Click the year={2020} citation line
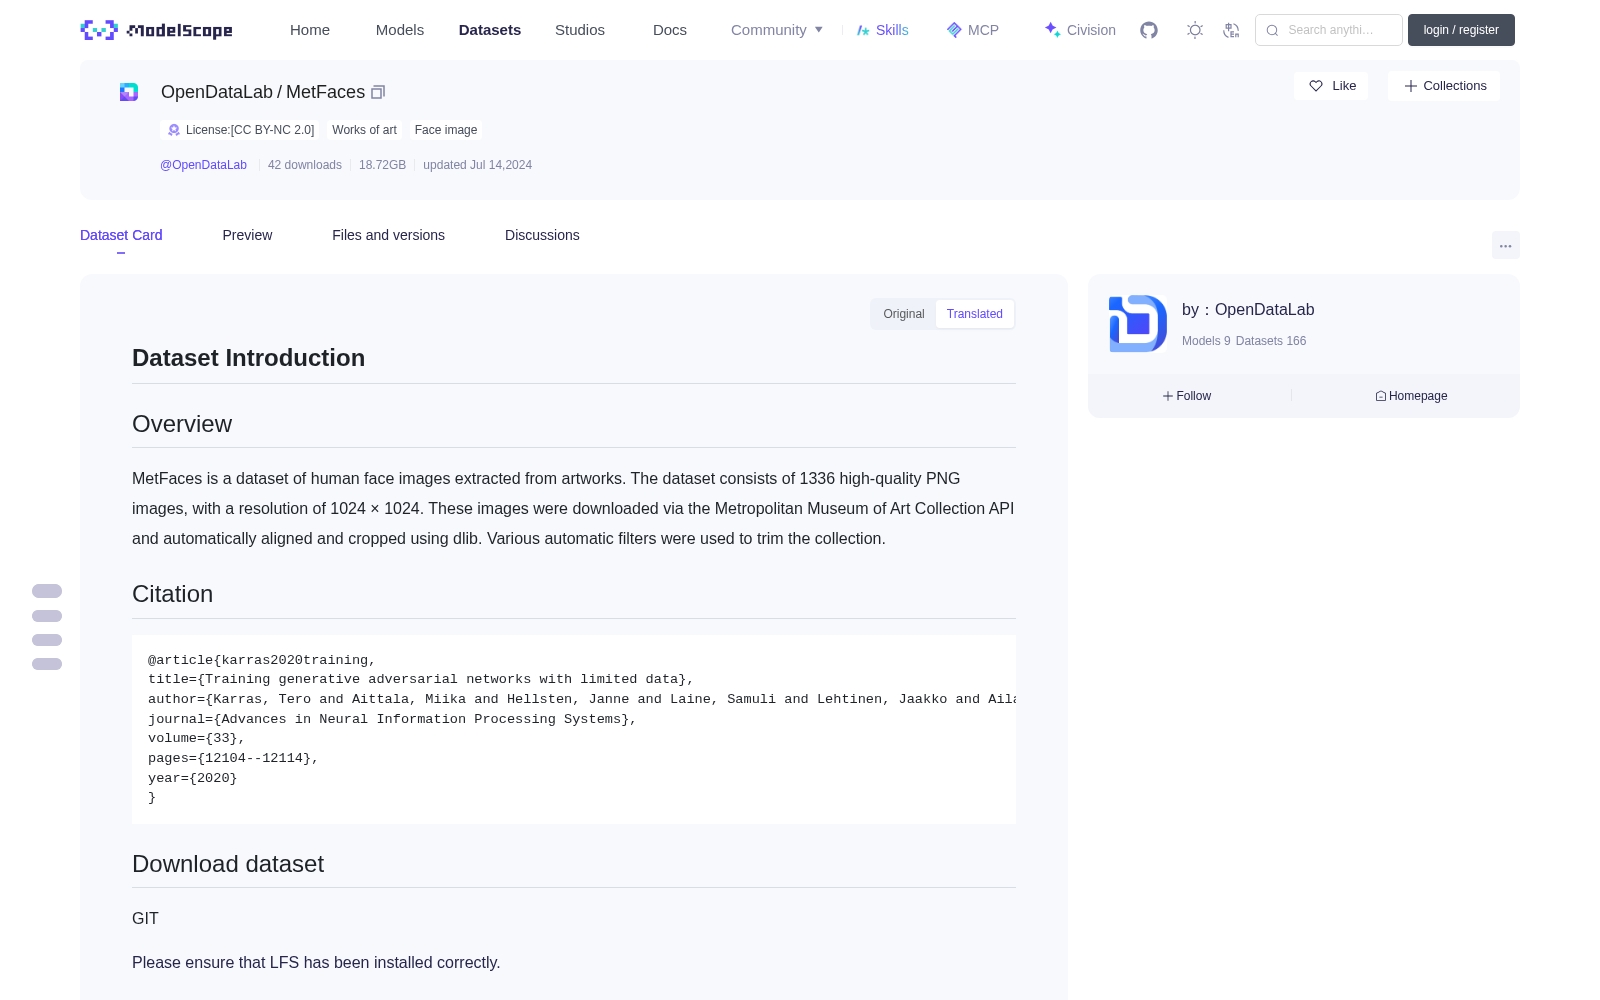The width and height of the screenshot is (1600, 1000). (x=193, y=778)
